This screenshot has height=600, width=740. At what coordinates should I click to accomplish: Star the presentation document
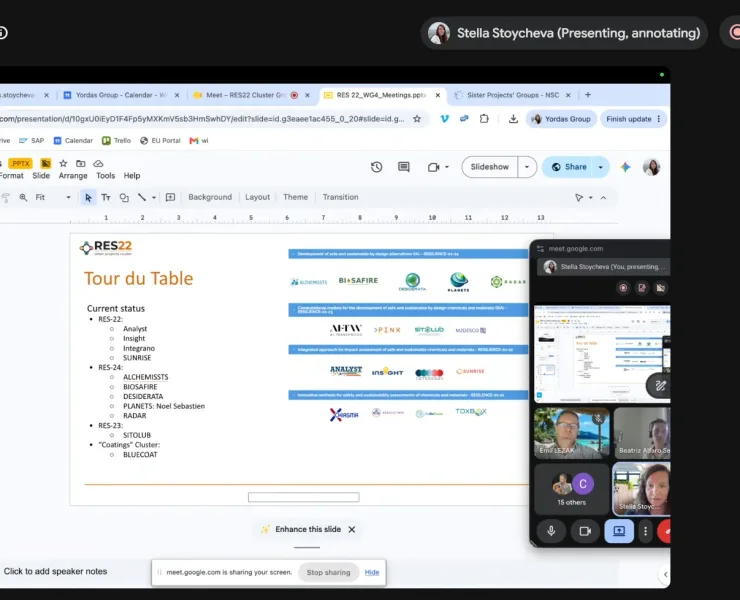pyautogui.click(x=63, y=163)
